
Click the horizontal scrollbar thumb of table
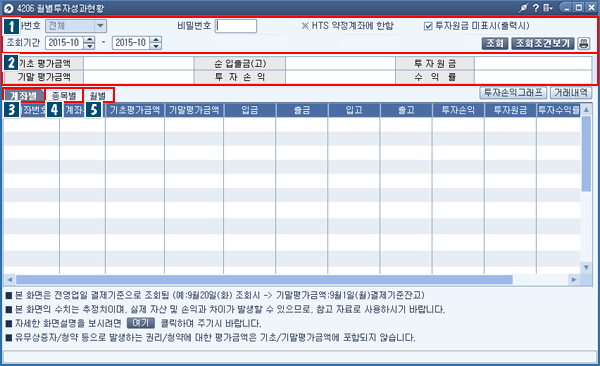(x=264, y=279)
